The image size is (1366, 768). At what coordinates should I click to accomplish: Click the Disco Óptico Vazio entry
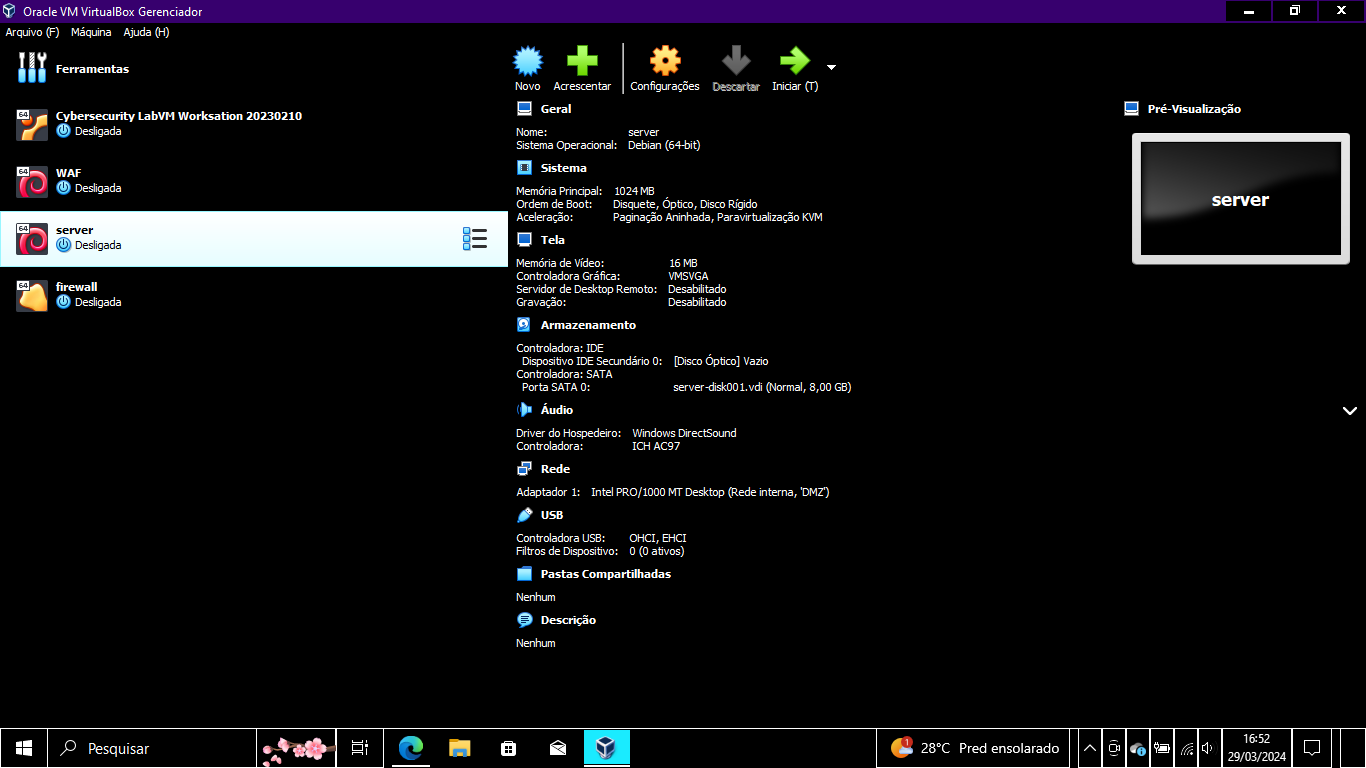(x=721, y=361)
